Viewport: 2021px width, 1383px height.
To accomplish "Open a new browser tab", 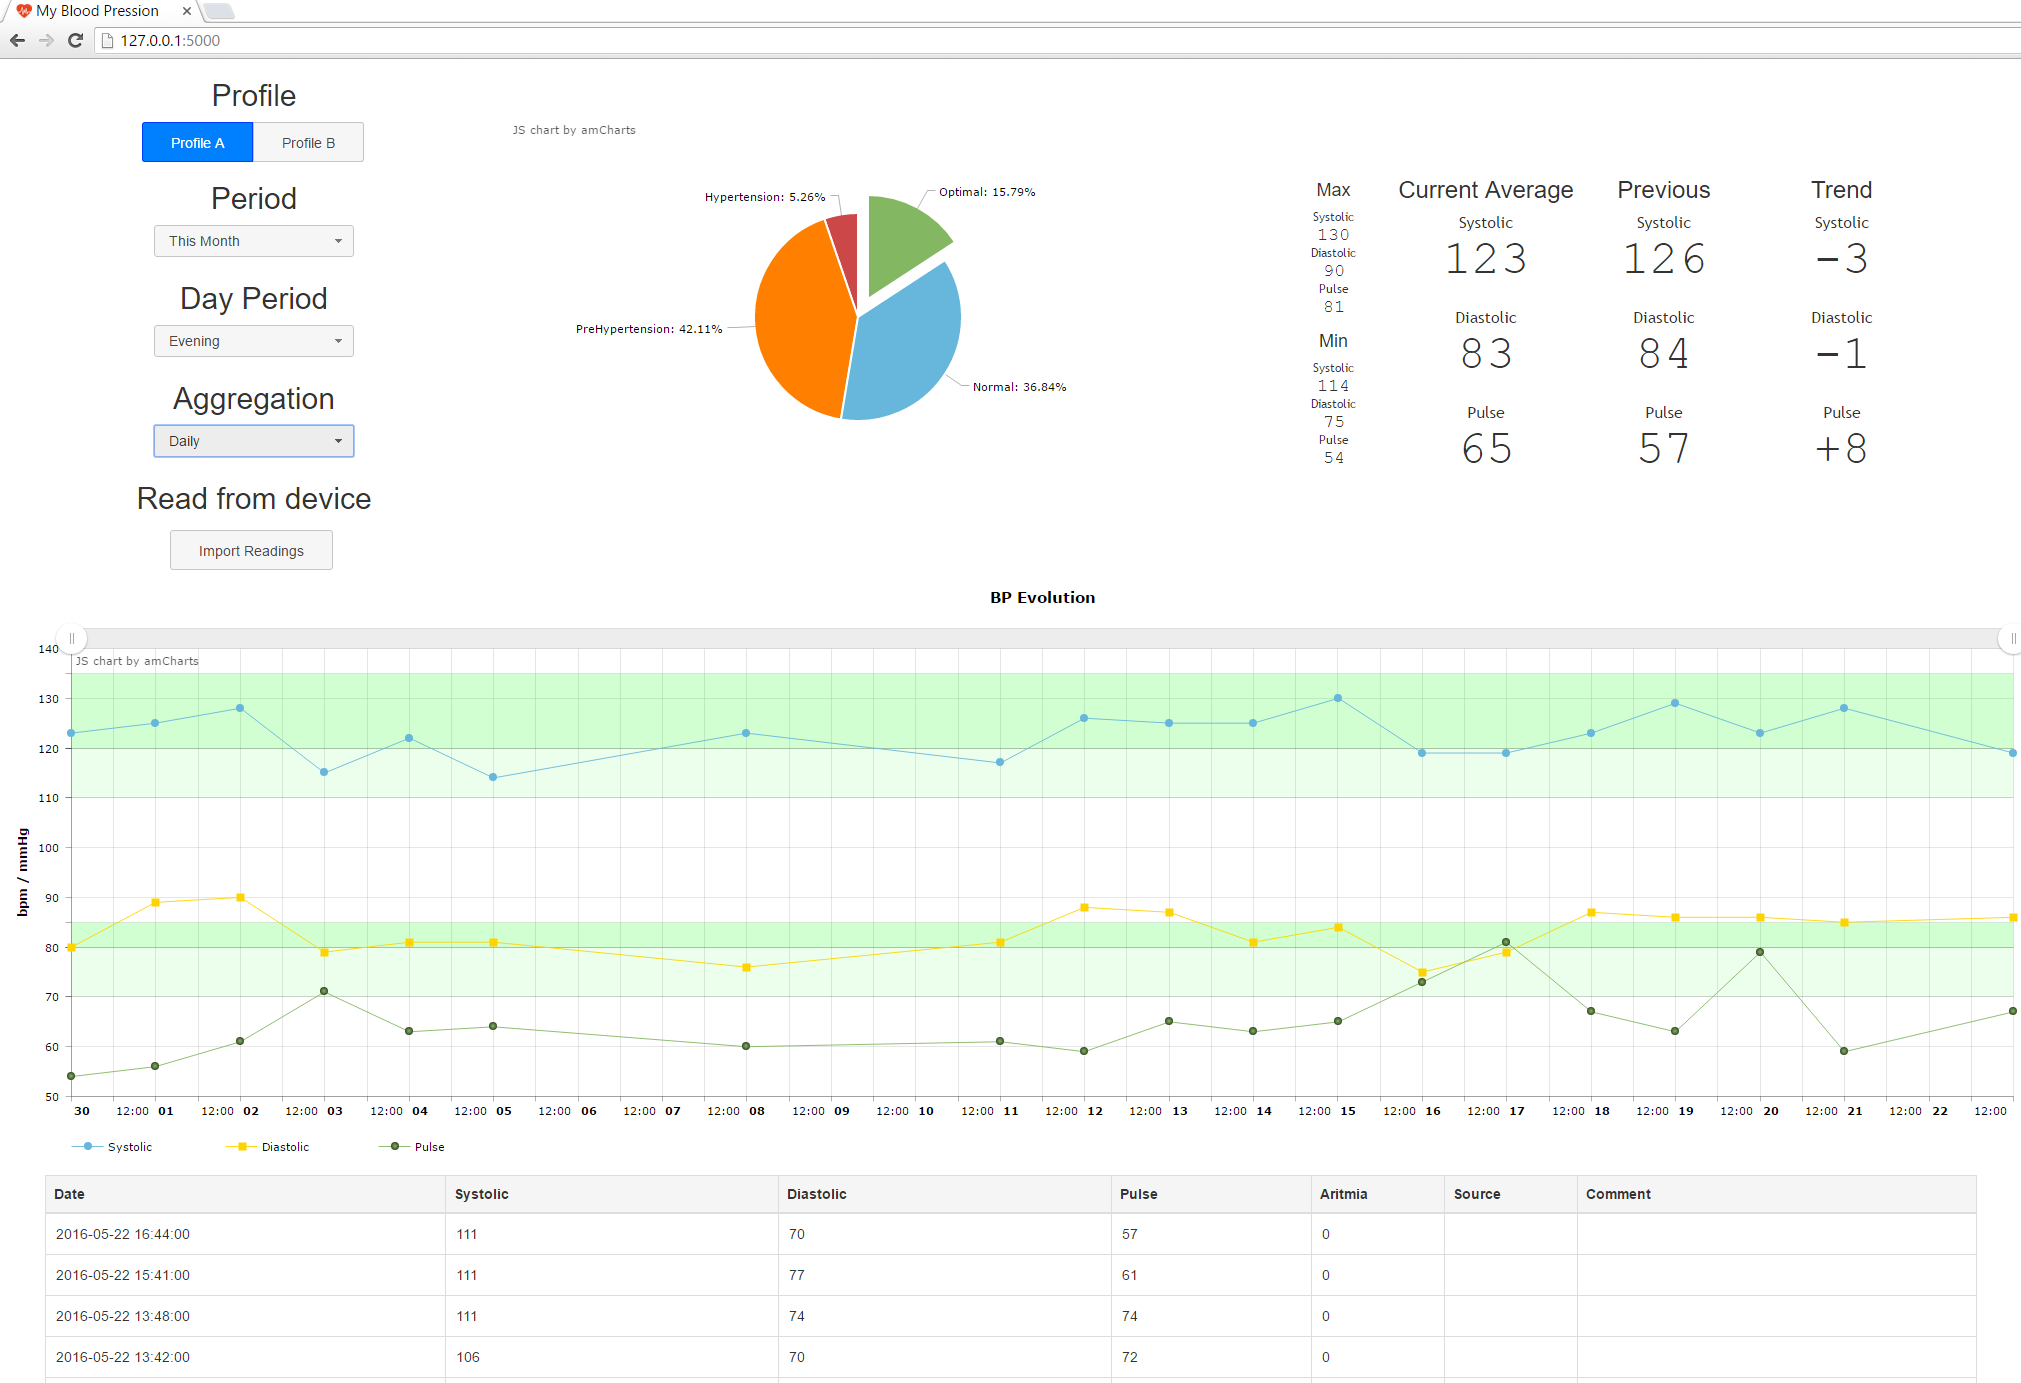I will (x=219, y=11).
